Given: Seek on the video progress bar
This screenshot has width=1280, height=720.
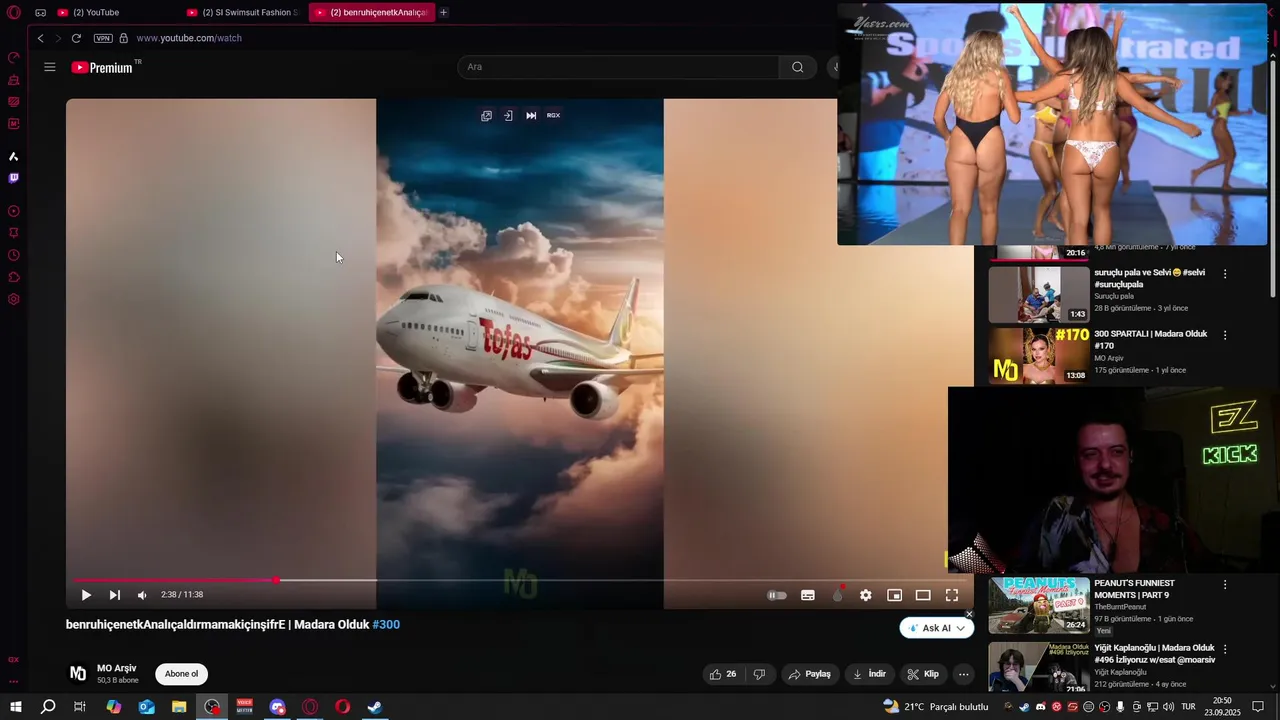Looking at the screenshot, I should coord(519,580).
